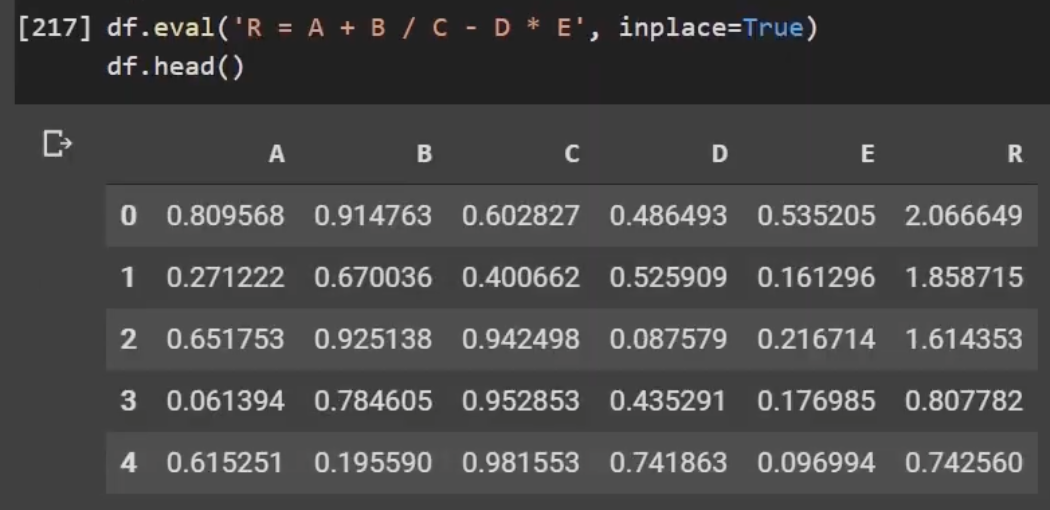1050x510 pixels.
Task: Click cell value 0.096994
Action: tap(816, 462)
